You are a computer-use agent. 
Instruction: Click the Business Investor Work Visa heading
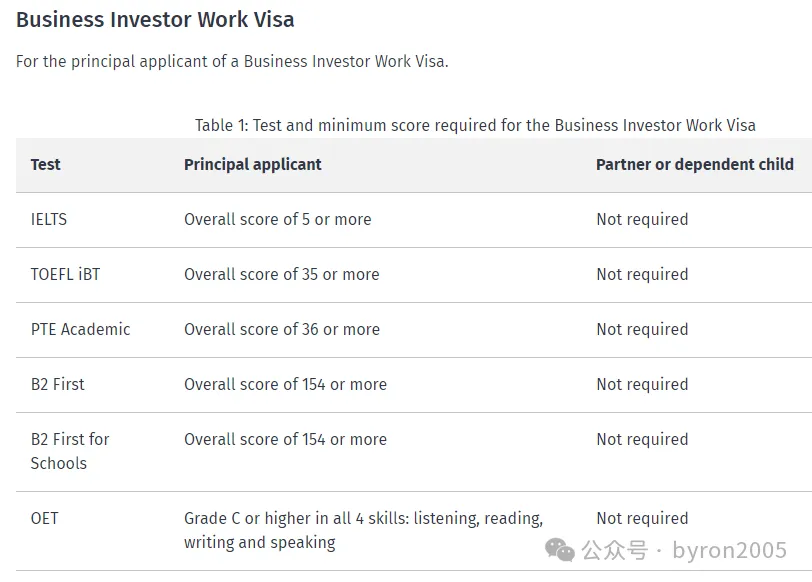pyautogui.click(x=155, y=20)
